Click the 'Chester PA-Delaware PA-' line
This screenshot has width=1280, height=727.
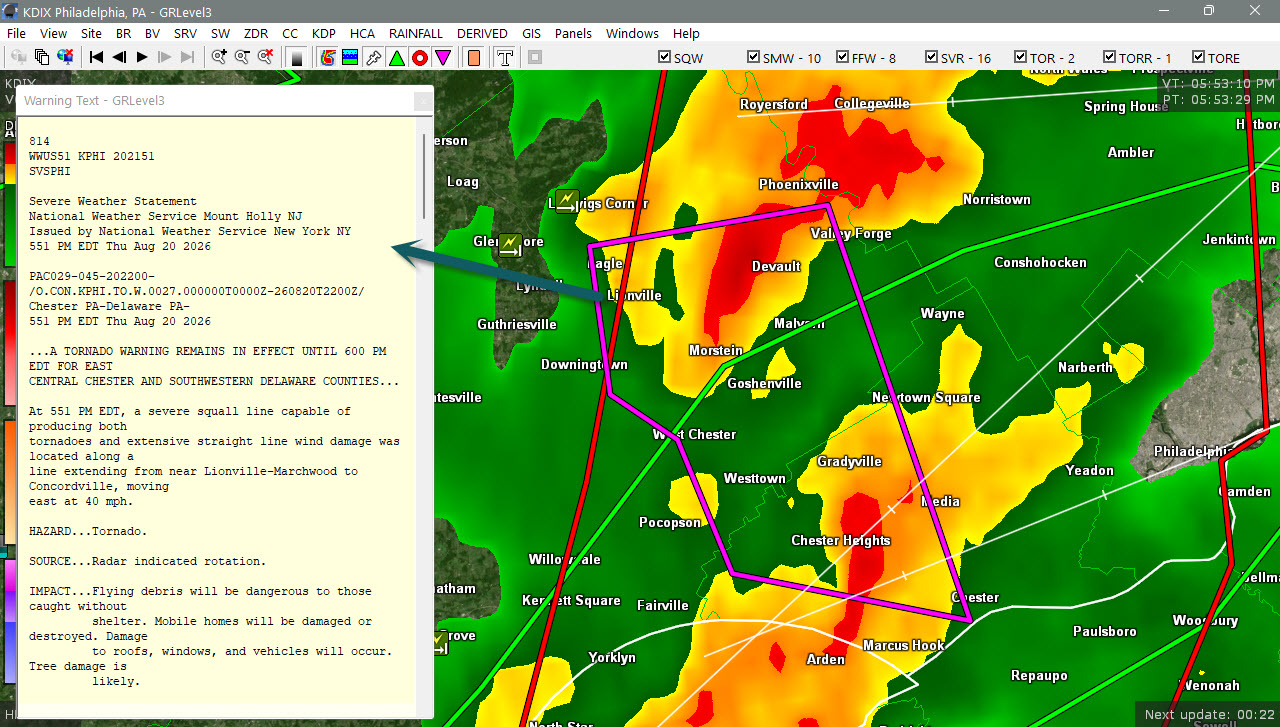pos(109,306)
